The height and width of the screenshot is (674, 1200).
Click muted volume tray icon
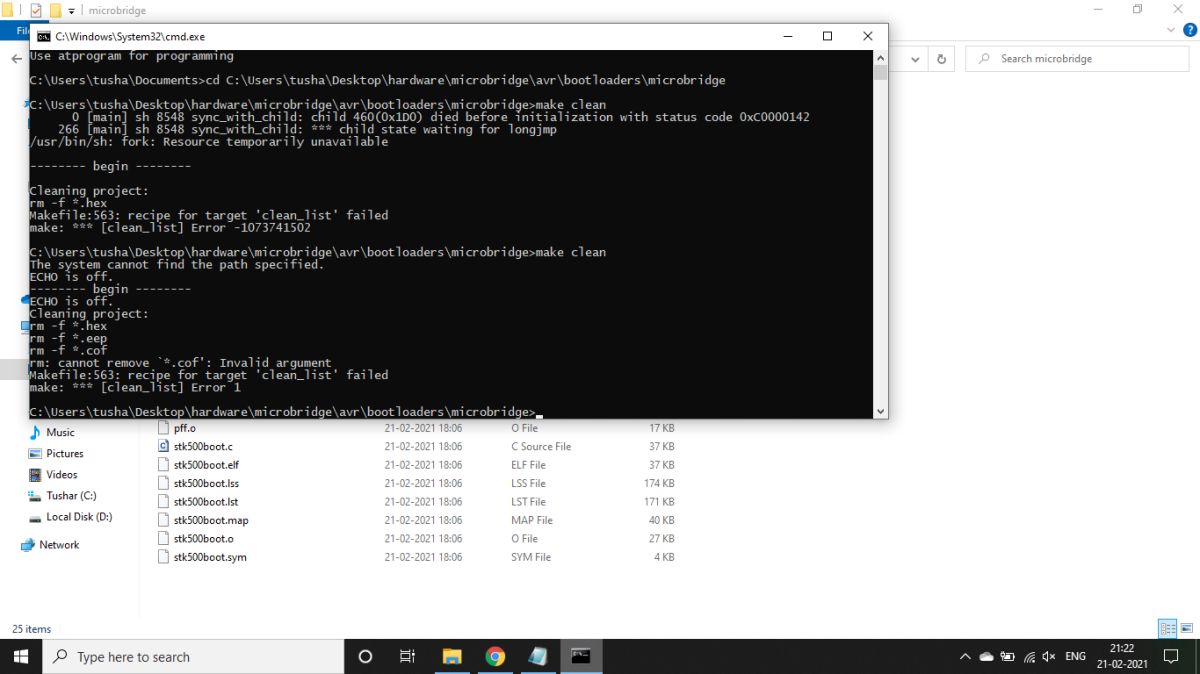pos(1049,657)
